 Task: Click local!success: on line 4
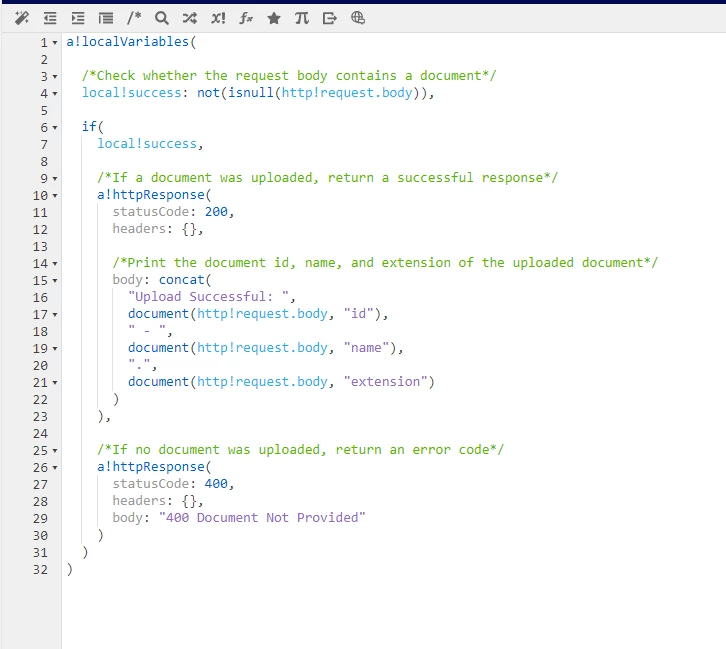(x=135, y=93)
